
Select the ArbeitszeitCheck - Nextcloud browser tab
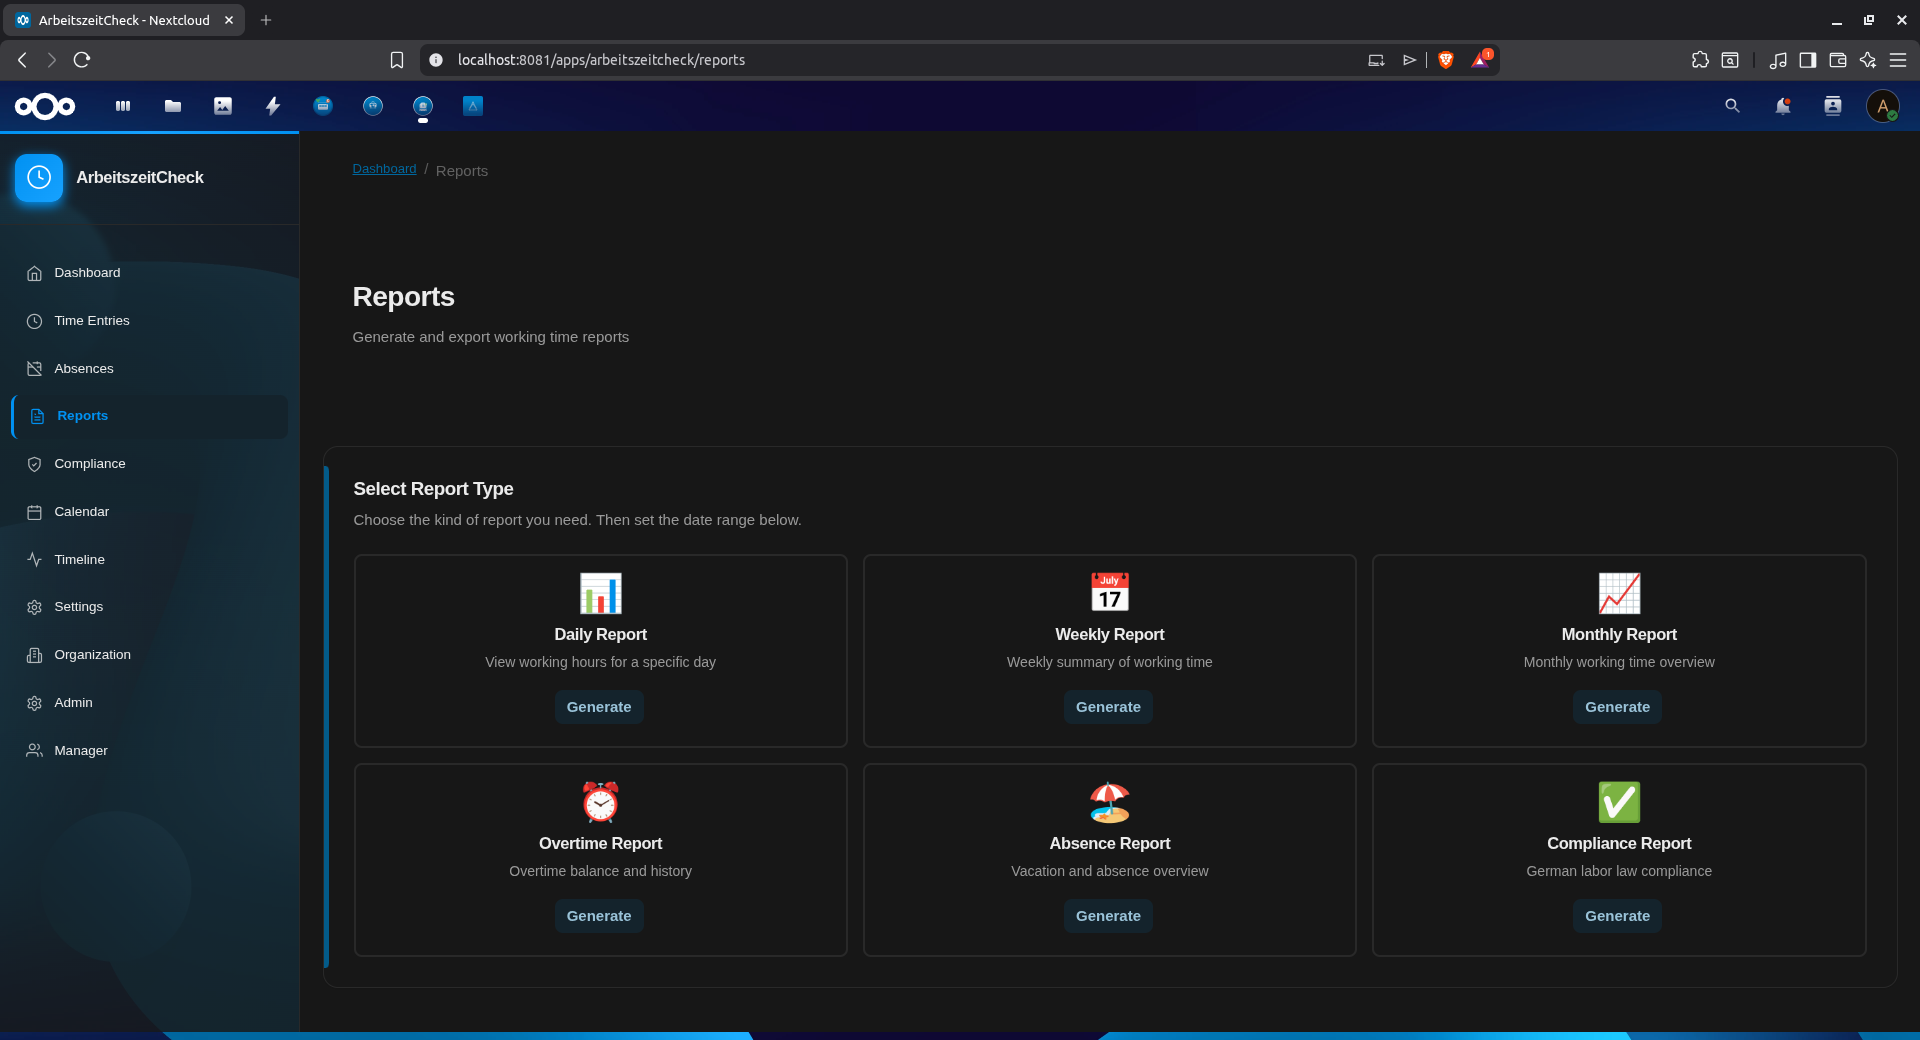pos(120,19)
